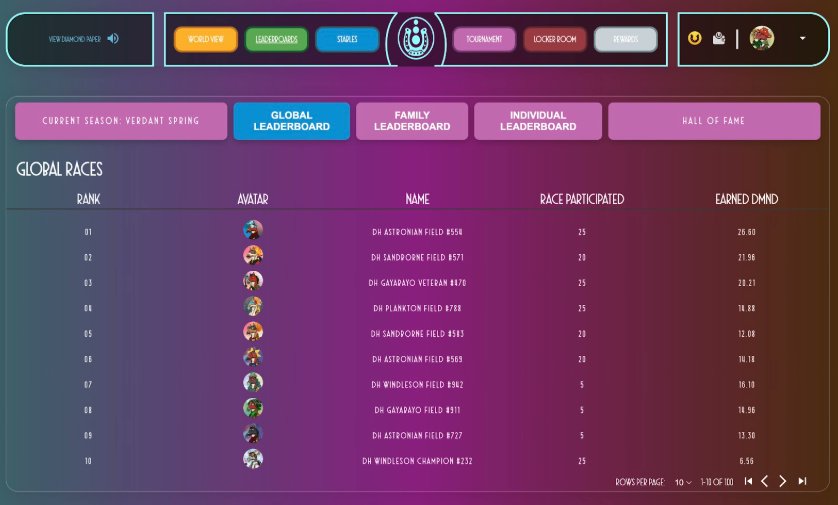
Task: Open the View Diamond Paper link
Action: click(75, 39)
